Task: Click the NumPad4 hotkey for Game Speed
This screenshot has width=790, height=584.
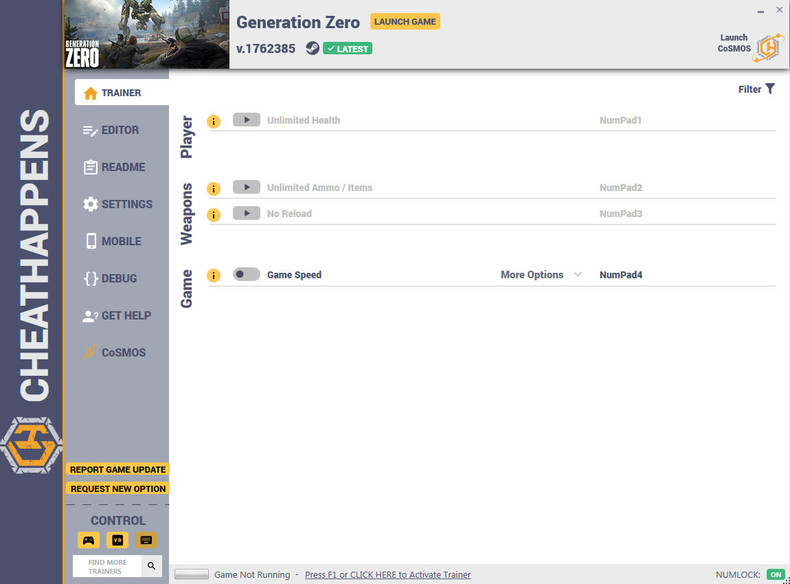Action: pos(621,275)
